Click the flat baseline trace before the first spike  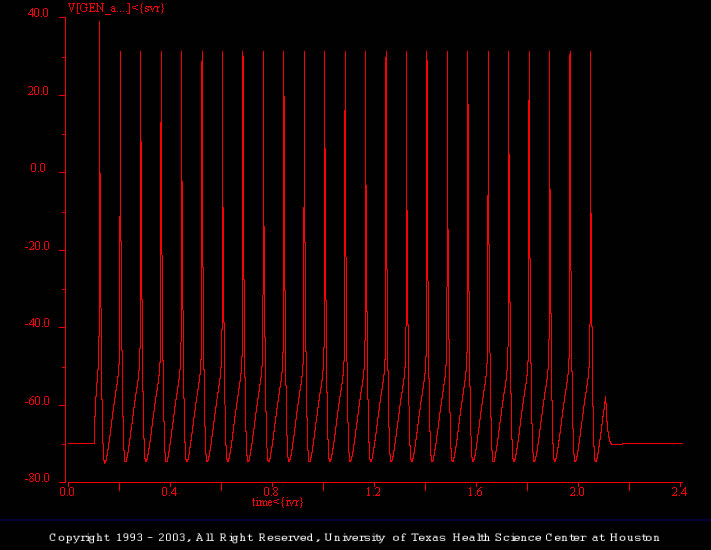(x=80, y=443)
